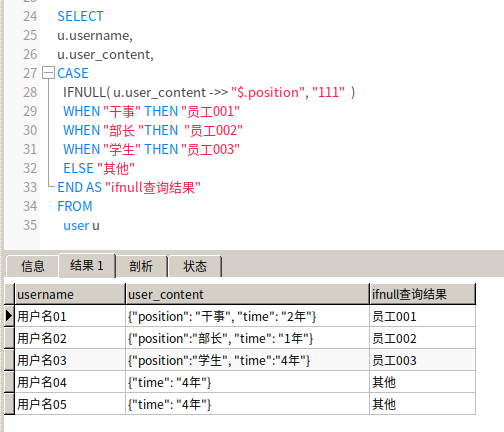Click row header of 用户名02 row

(x=9, y=338)
